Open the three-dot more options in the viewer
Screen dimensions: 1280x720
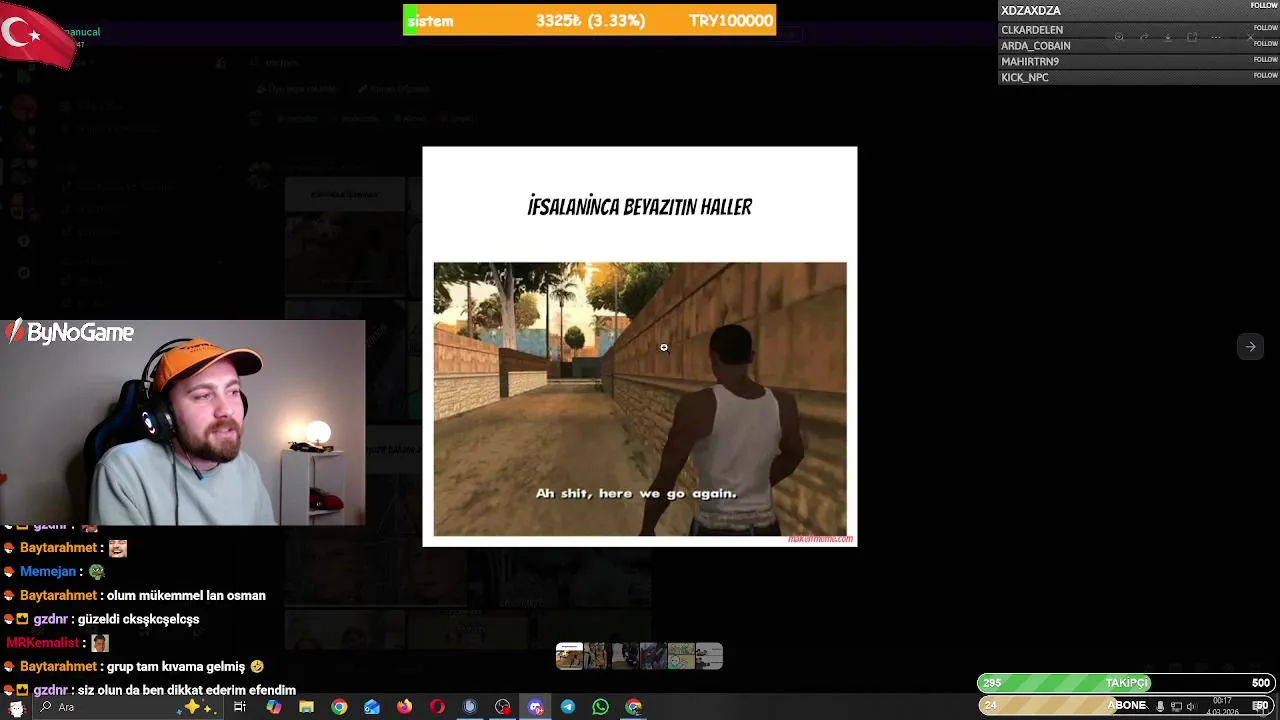click(x=1216, y=37)
